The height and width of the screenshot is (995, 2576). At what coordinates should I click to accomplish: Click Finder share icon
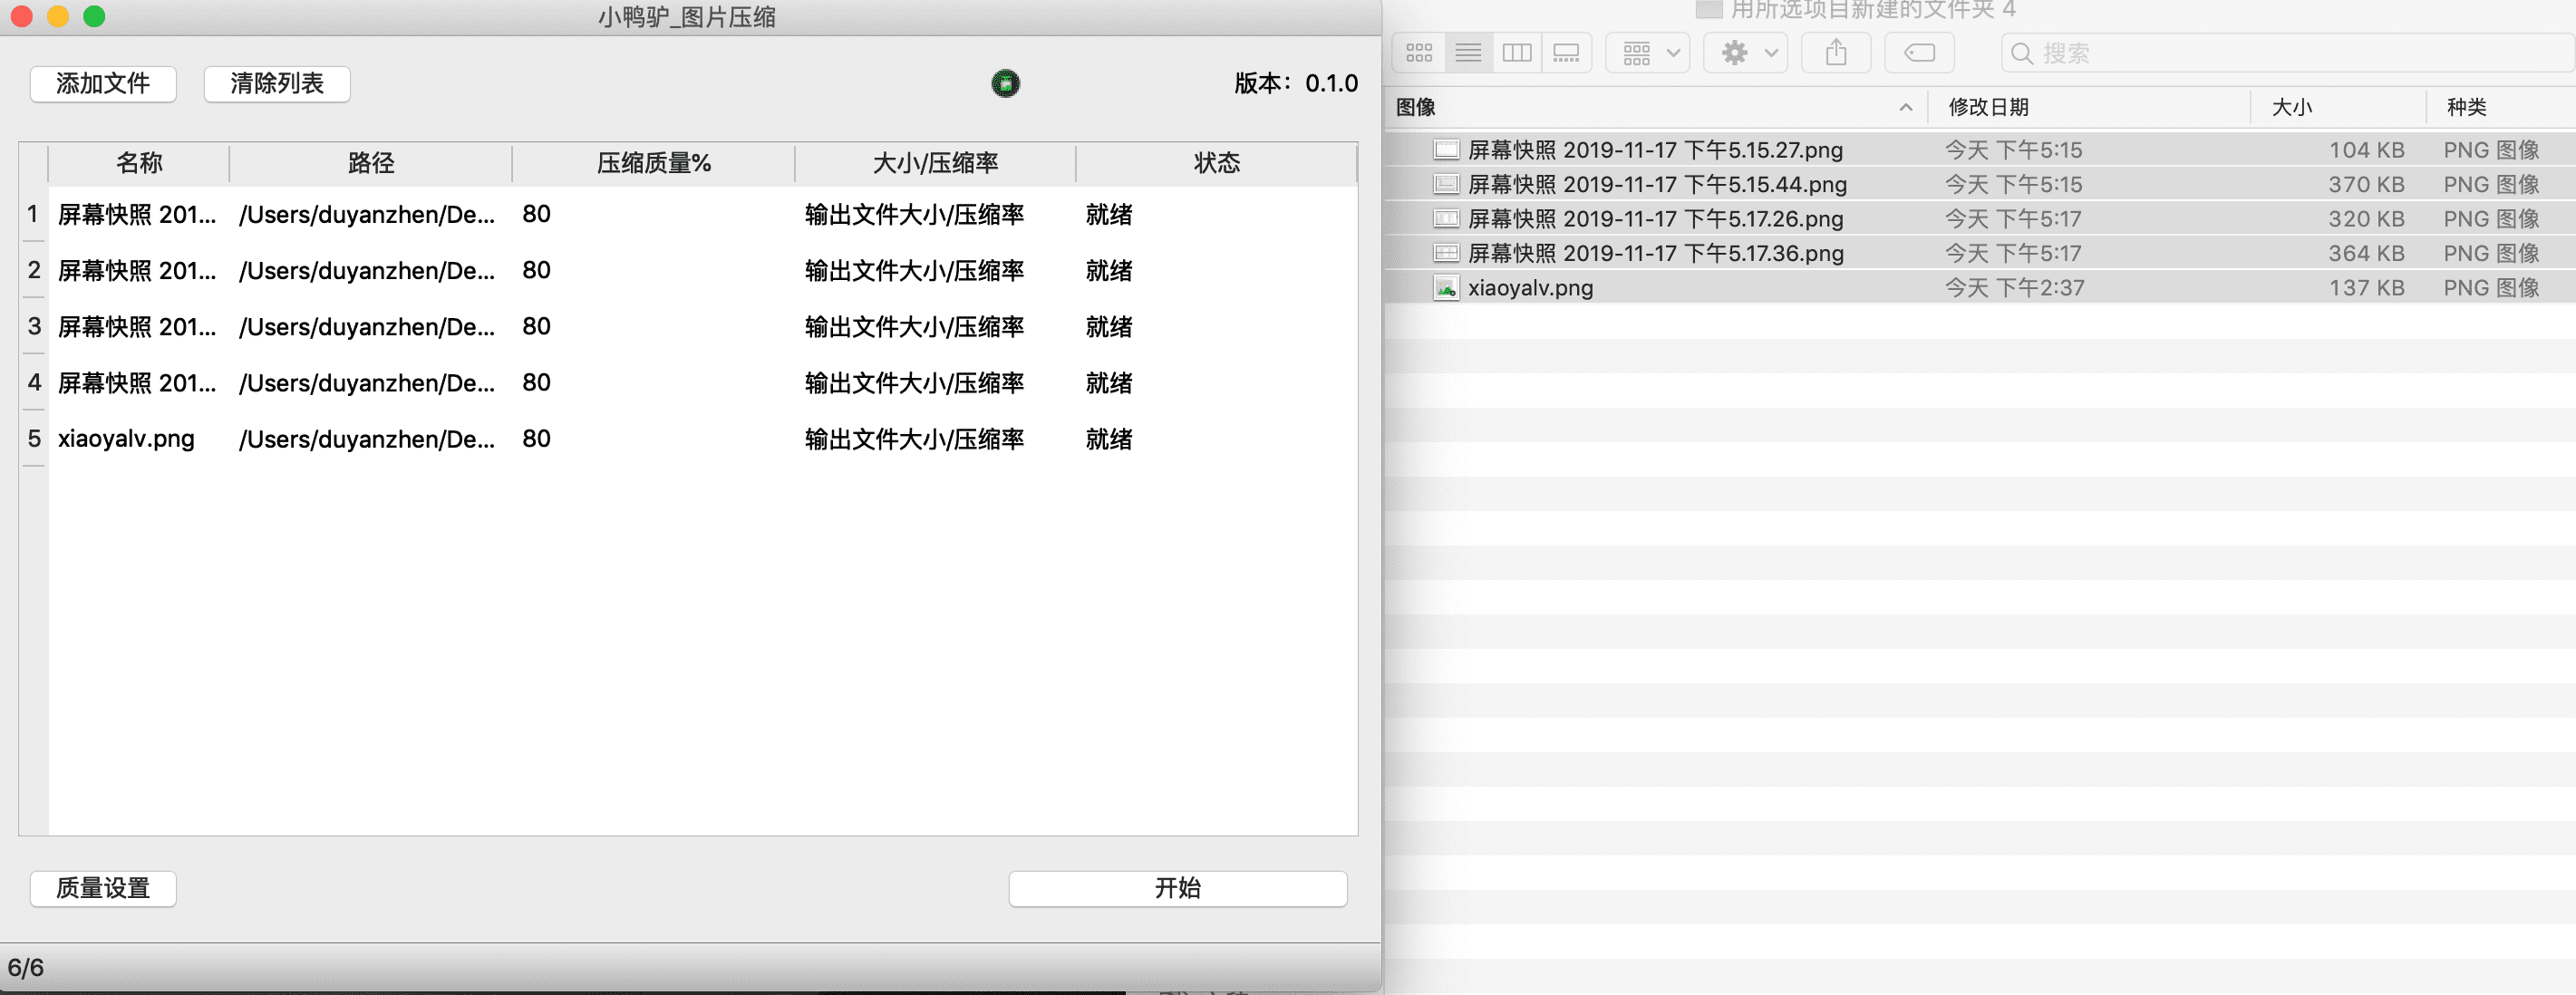pos(1836,53)
